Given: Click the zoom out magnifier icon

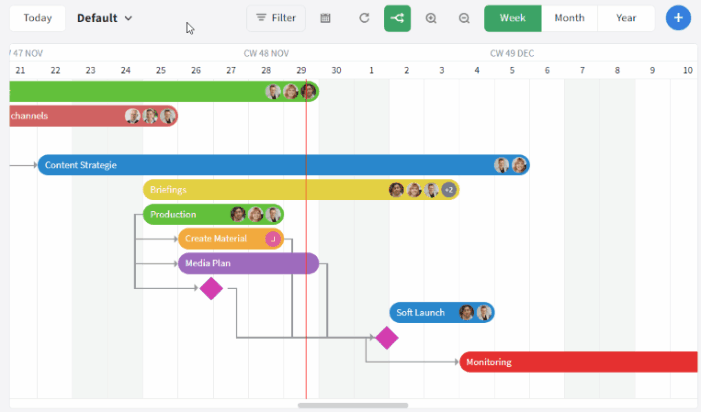Looking at the screenshot, I should tap(464, 18).
